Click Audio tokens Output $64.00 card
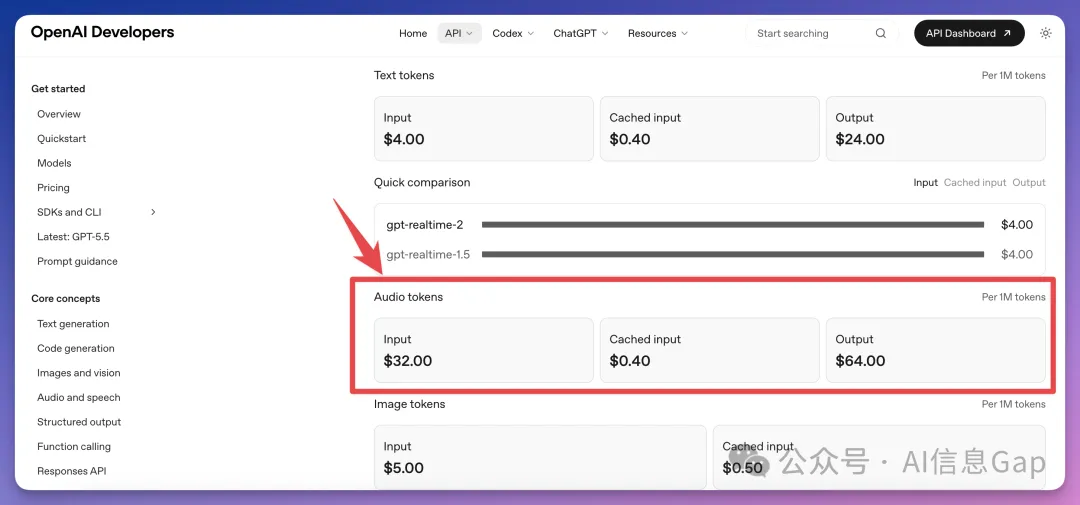The height and width of the screenshot is (505, 1080). point(936,350)
